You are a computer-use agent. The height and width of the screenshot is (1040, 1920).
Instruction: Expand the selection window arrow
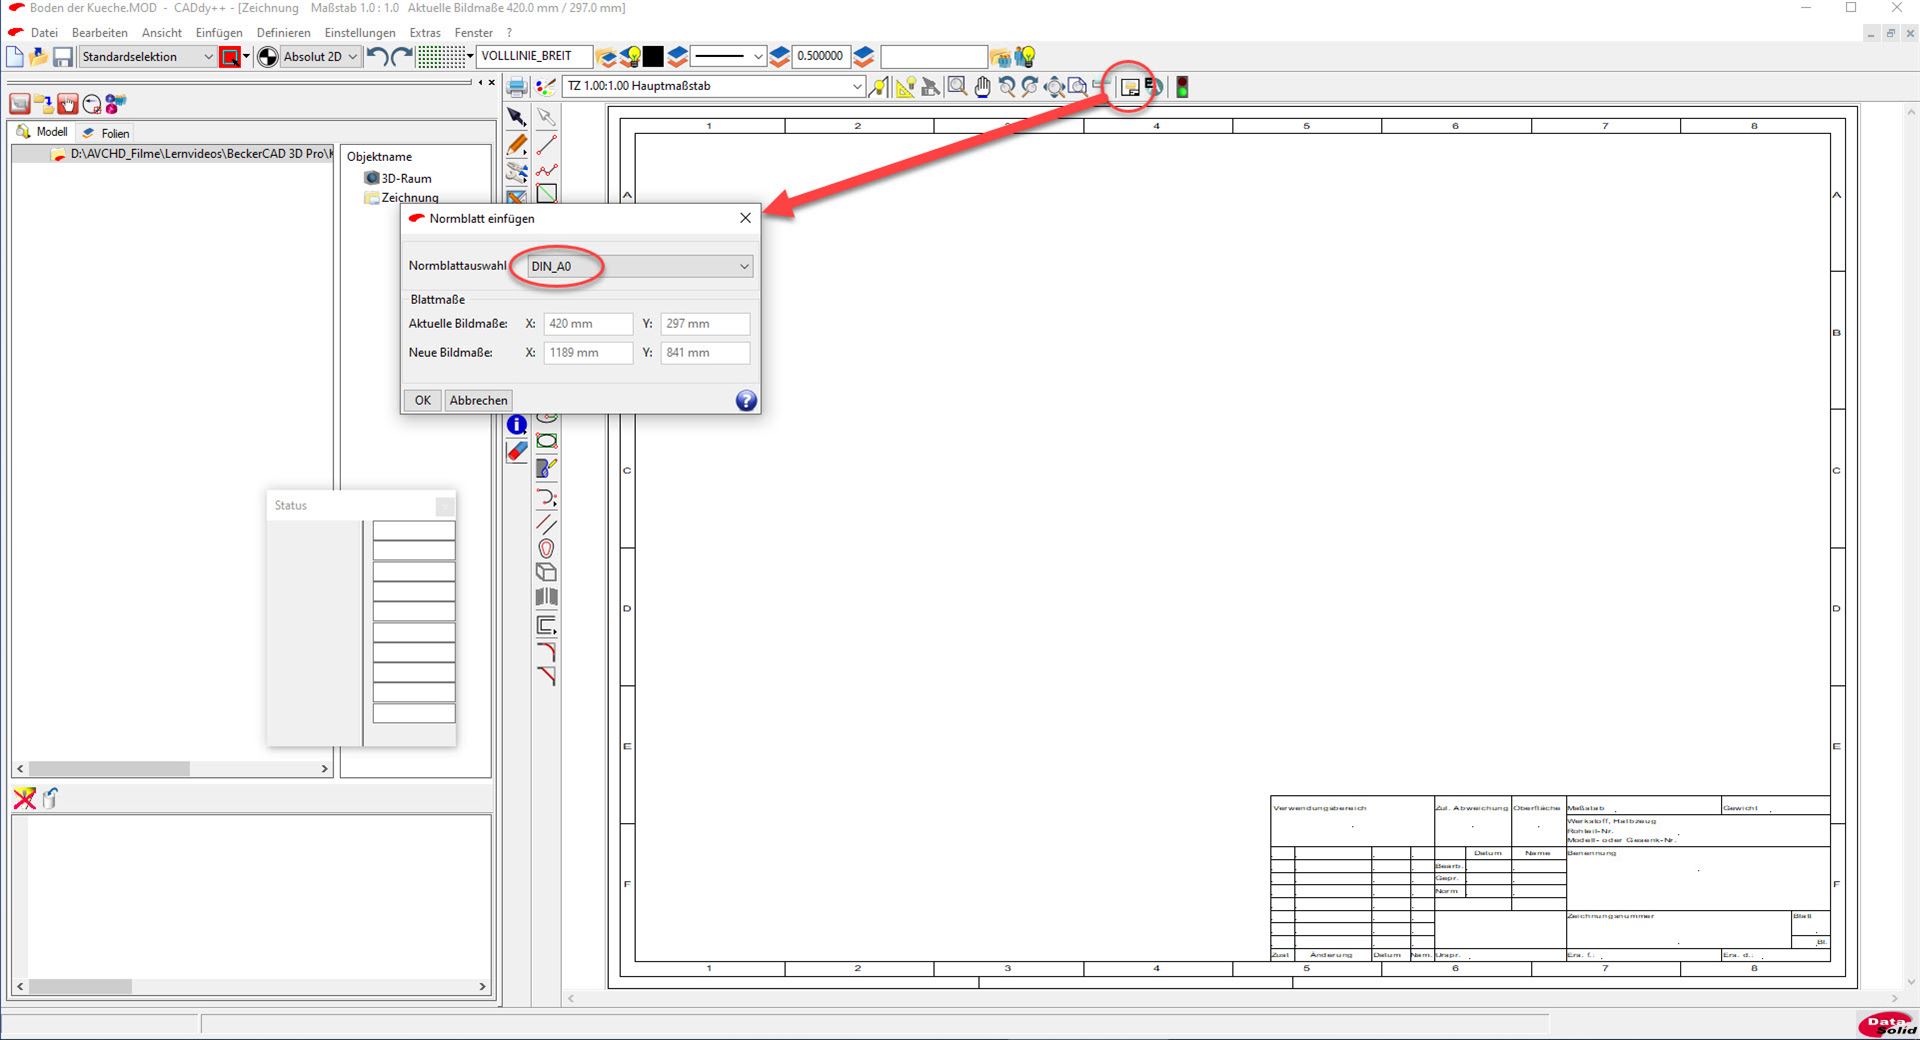click(247, 57)
